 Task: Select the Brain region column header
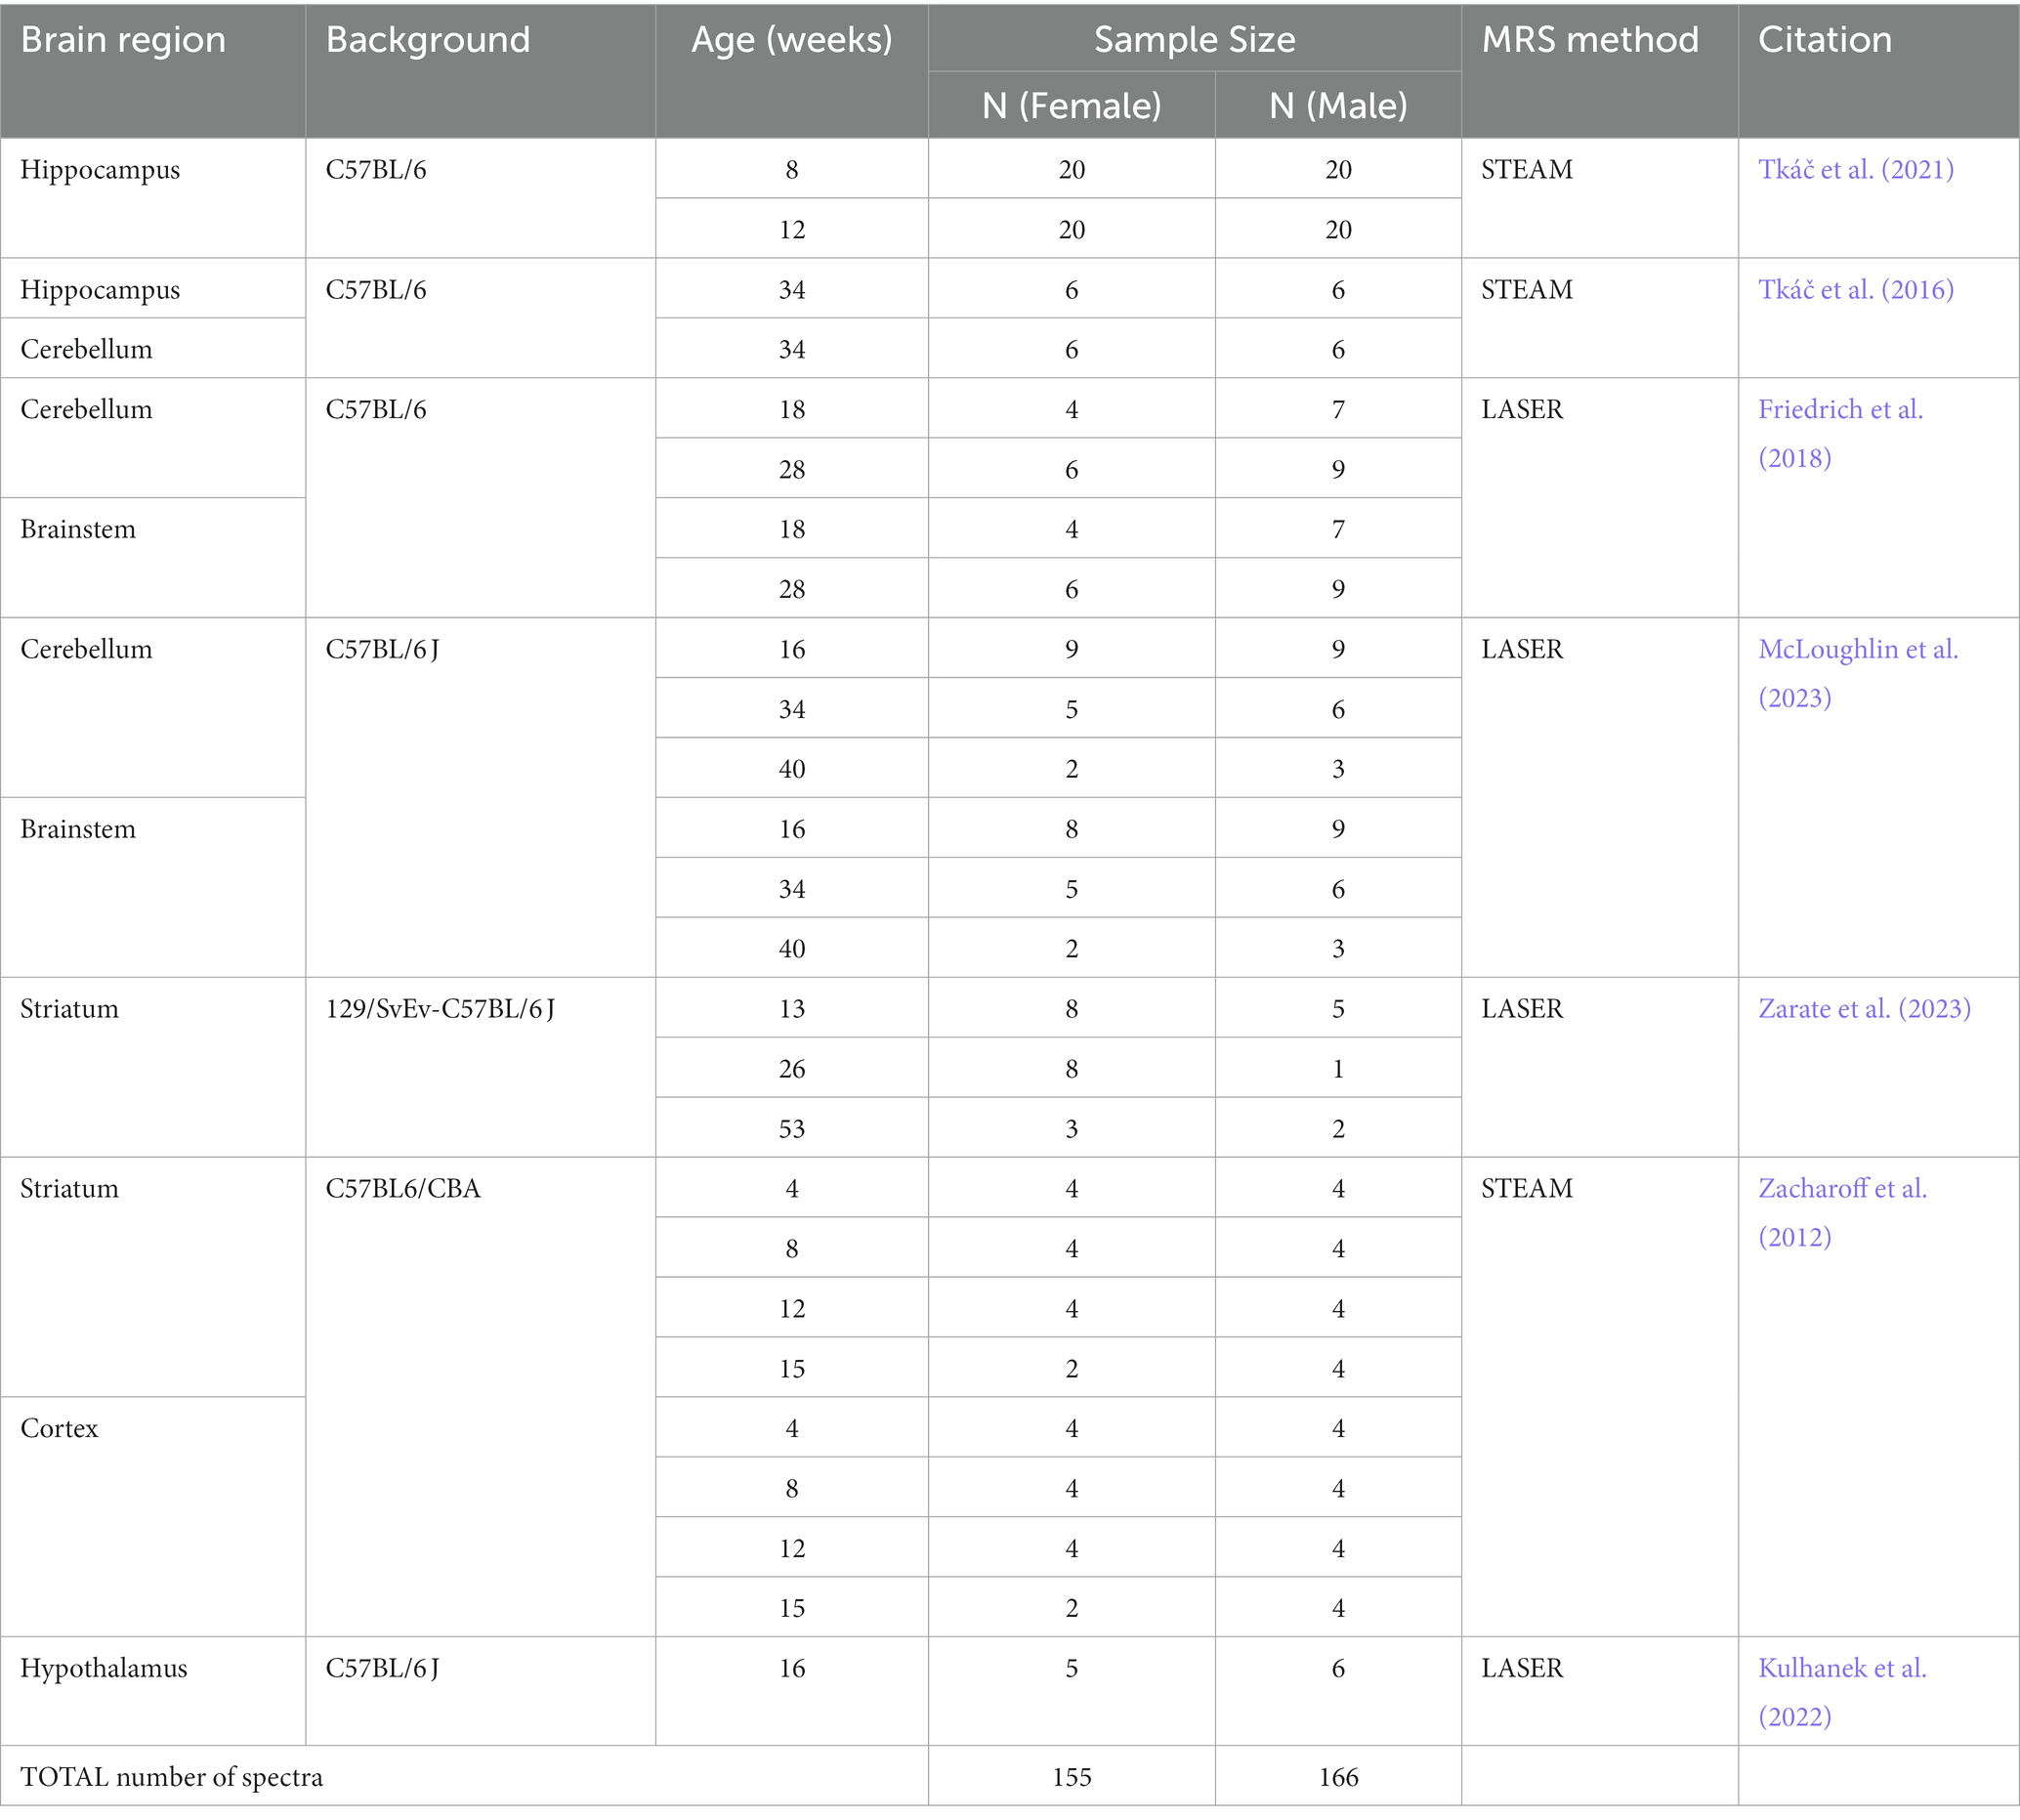point(123,40)
